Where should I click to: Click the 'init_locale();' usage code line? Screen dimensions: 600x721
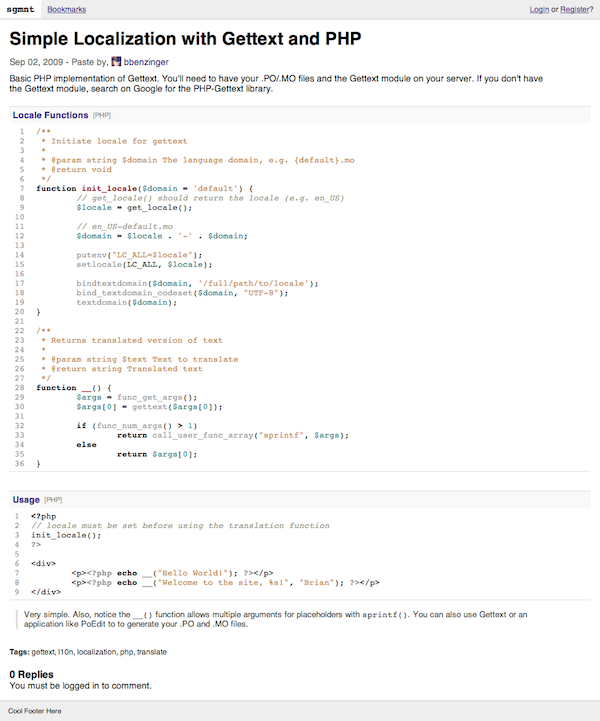coord(66,535)
